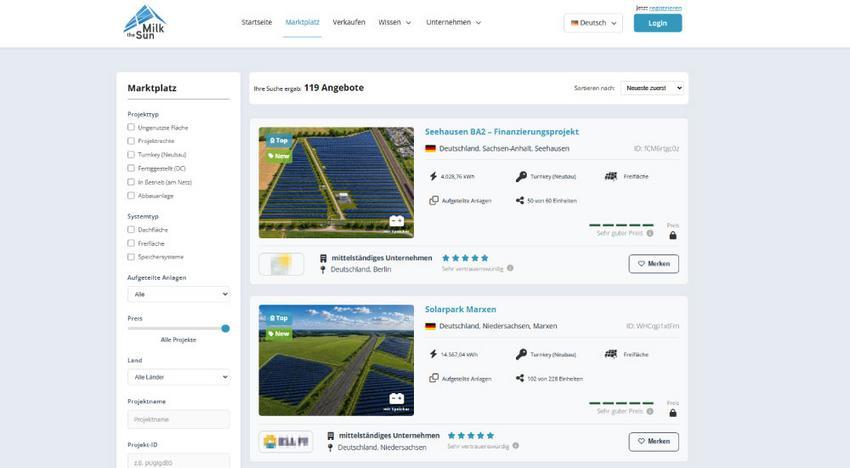
Task: Check the Turnkey (Neubau) project type
Action: pyautogui.click(x=131, y=155)
